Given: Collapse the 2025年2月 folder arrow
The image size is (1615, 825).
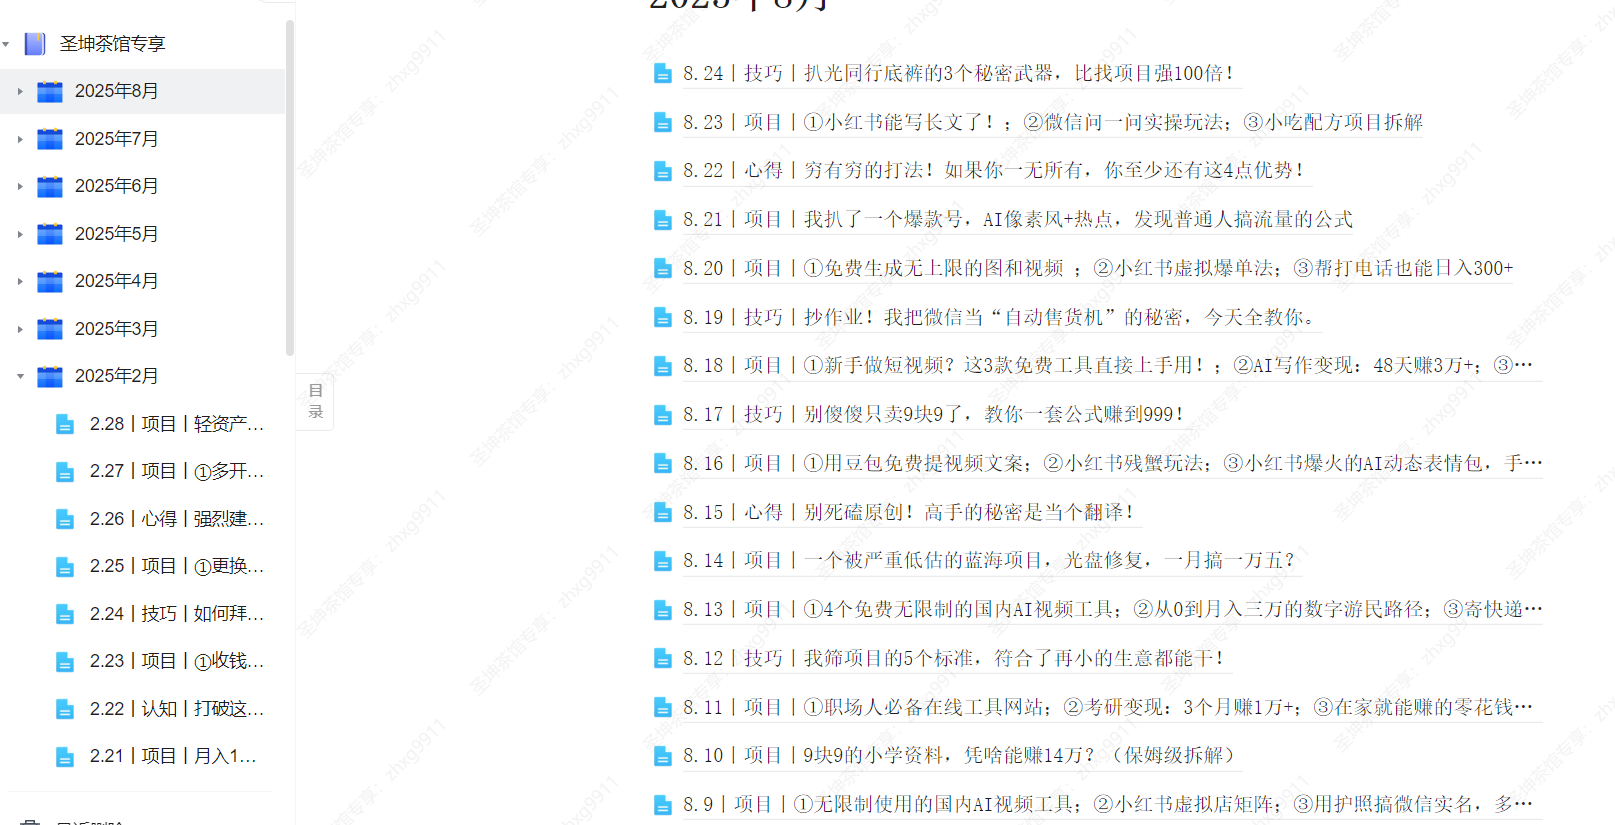Looking at the screenshot, I should click(20, 376).
